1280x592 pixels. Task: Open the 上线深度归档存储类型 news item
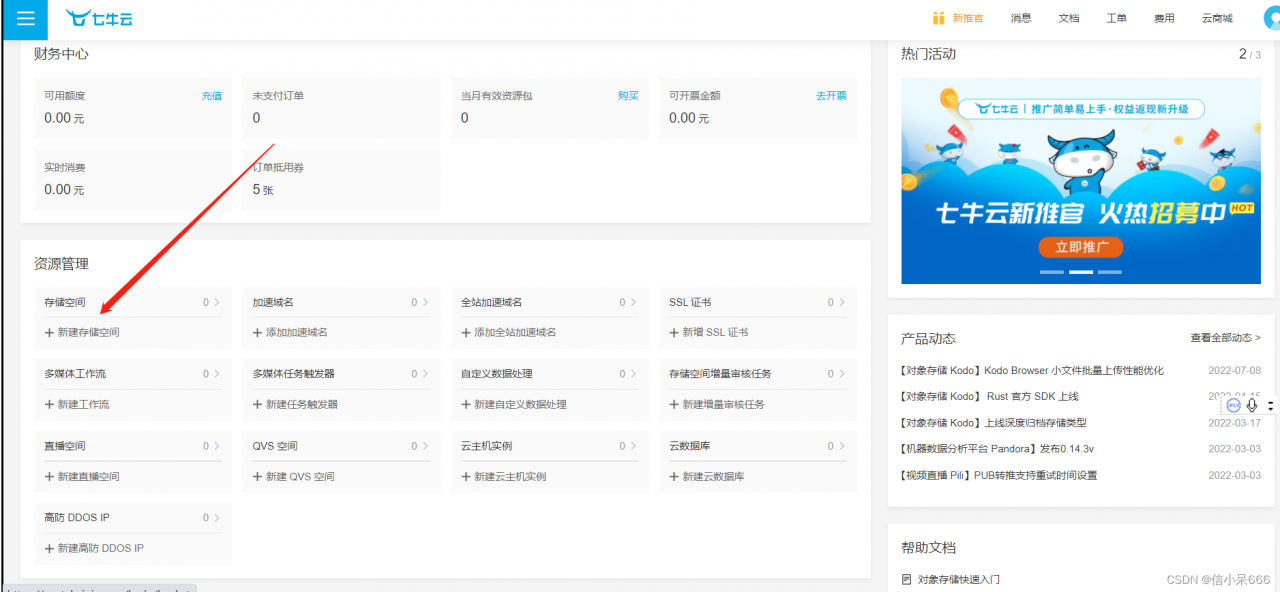(x=993, y=423)
